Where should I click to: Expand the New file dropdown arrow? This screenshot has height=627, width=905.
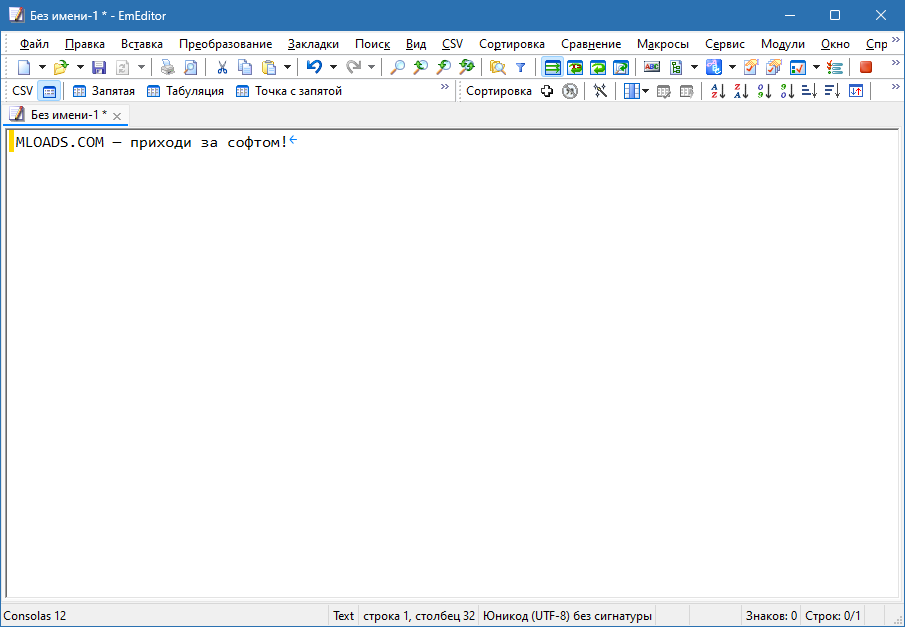[42, 68]
